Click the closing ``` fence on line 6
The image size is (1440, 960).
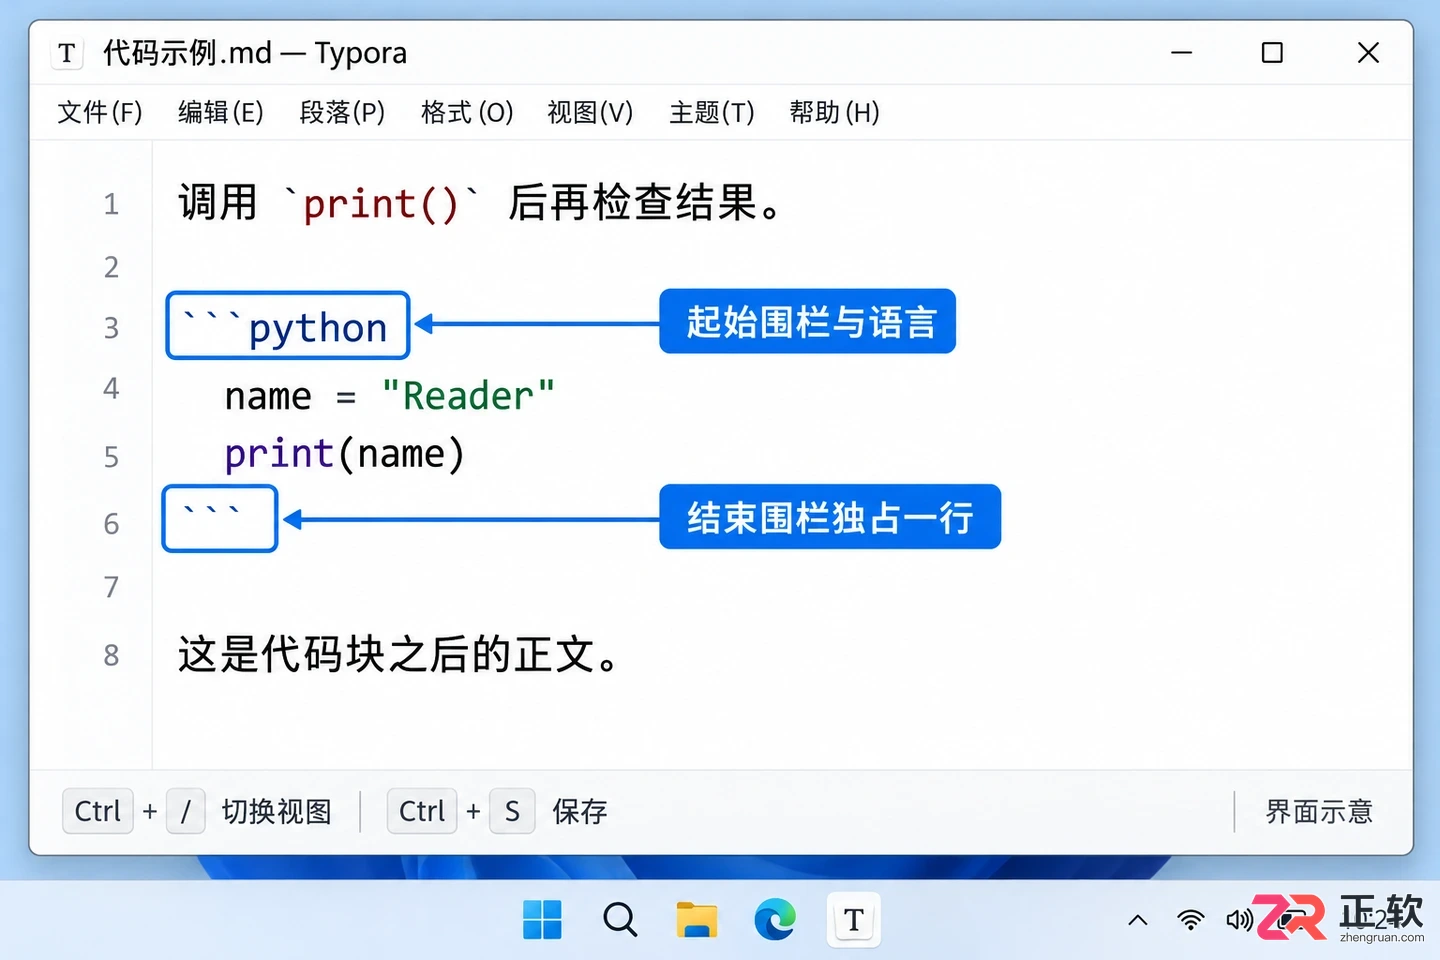[220, 518]
